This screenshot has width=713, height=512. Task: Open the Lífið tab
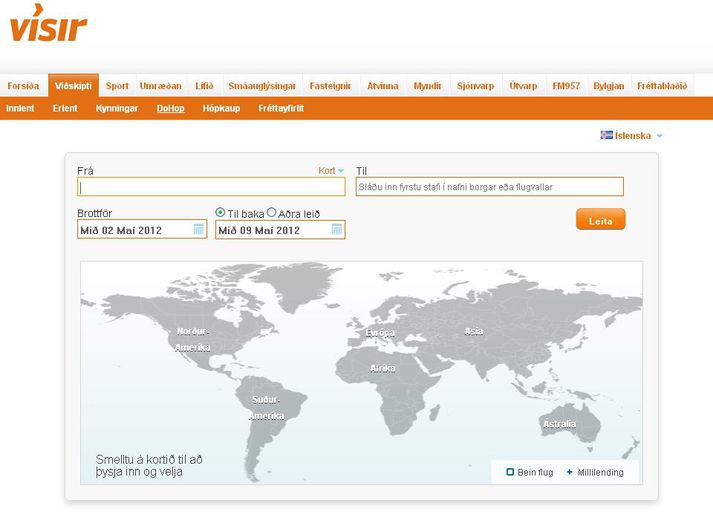click(204, 85)
